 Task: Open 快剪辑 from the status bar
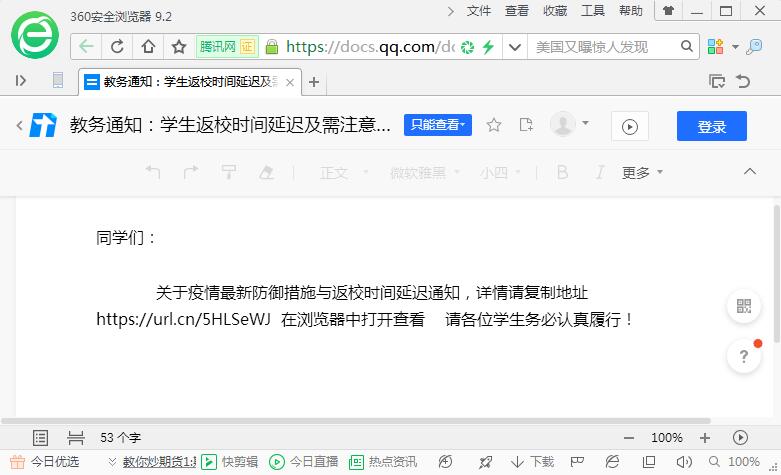click(x=230, y=462)
